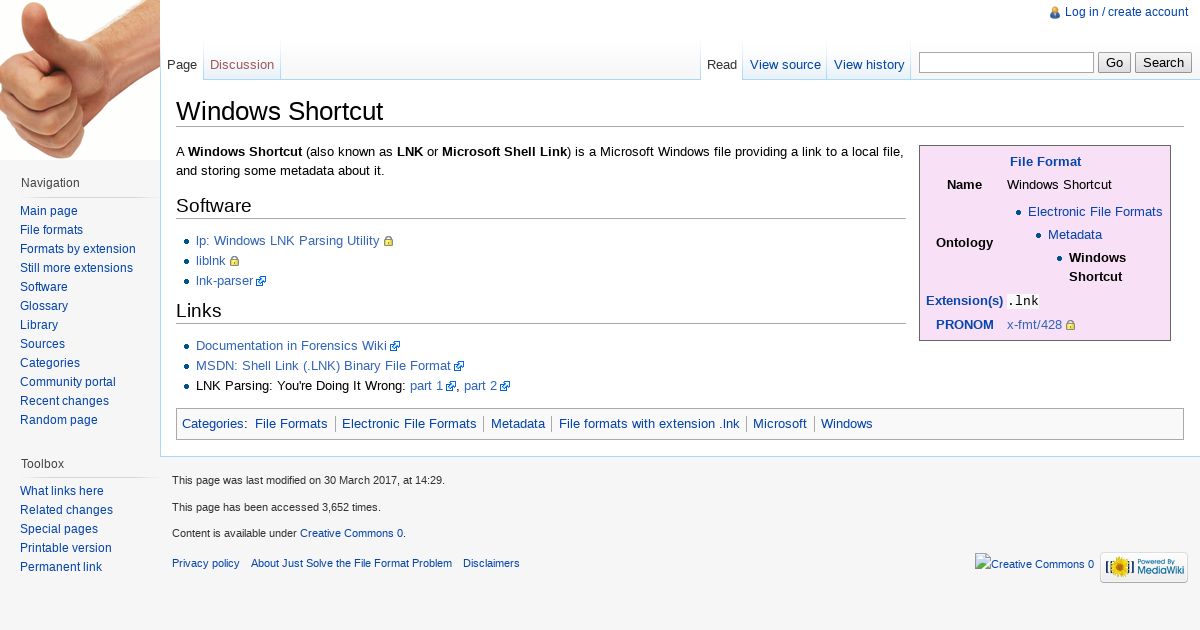Click the lock icon next to liblnk

click(235, 261)
